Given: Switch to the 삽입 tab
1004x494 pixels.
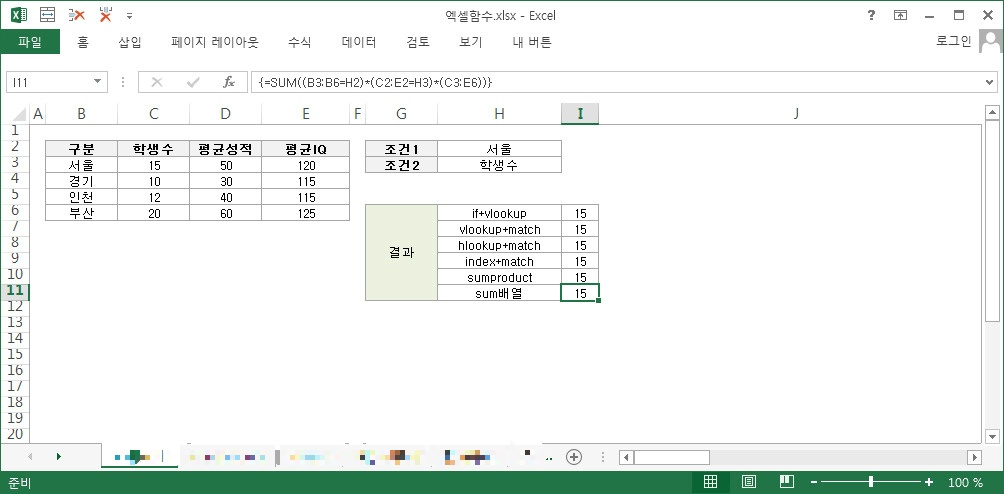Looking at the screenshot, I should [x=130, y=42].
